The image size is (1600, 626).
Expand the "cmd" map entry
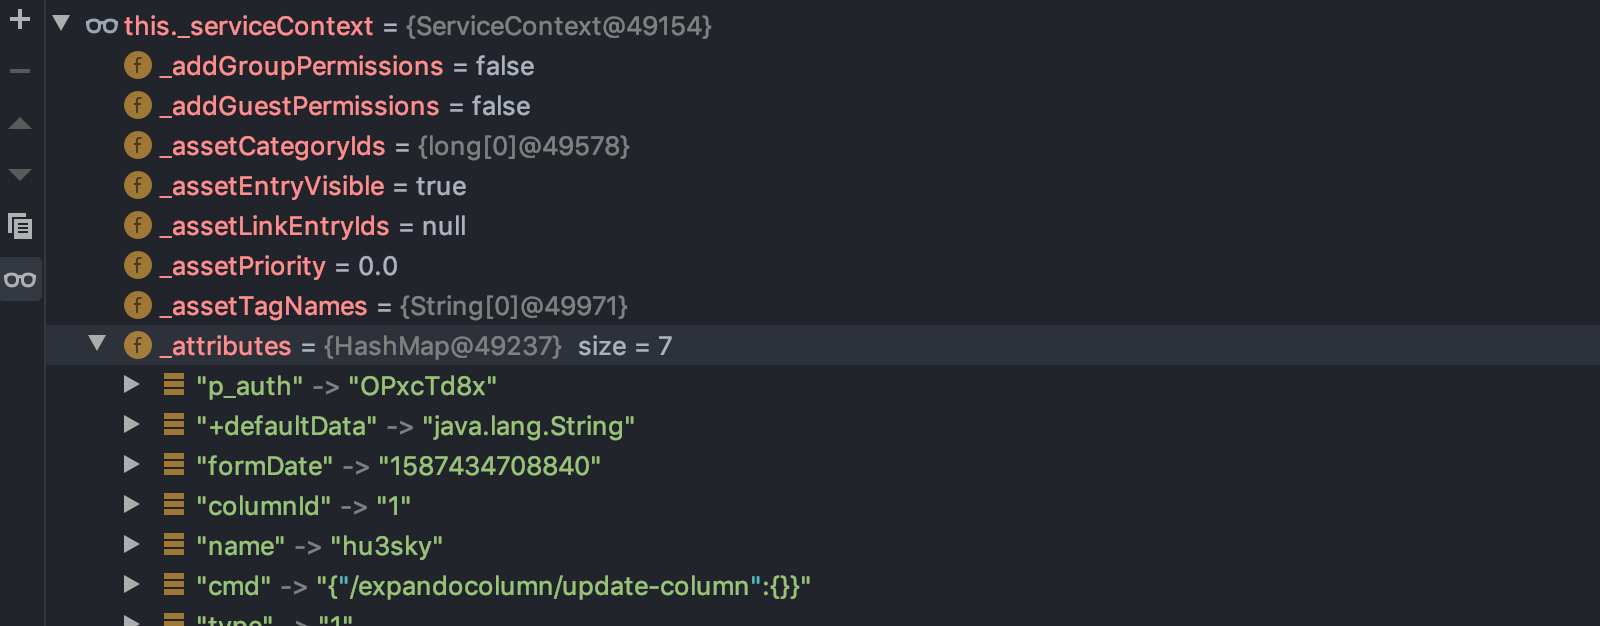(131, 584)
